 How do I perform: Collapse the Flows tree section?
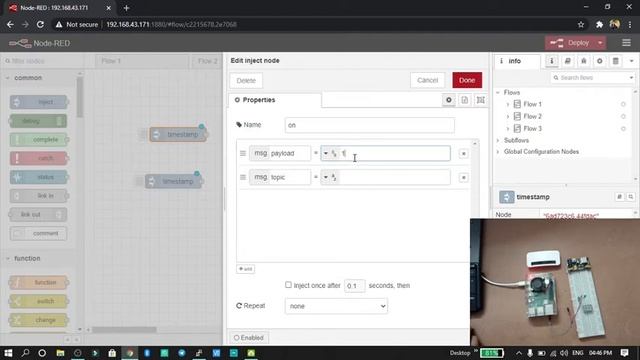click(498, 93)
